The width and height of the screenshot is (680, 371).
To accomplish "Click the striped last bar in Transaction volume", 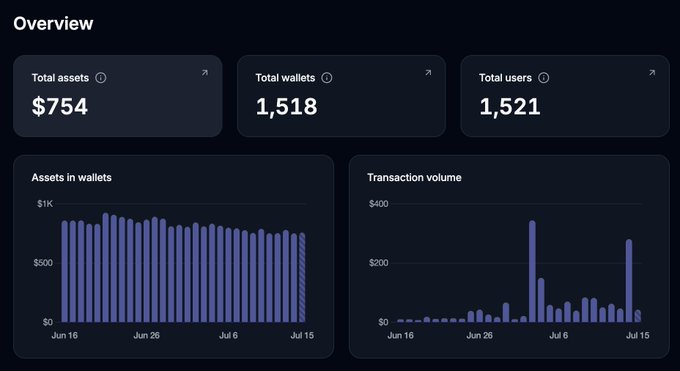I will point(638,316).
